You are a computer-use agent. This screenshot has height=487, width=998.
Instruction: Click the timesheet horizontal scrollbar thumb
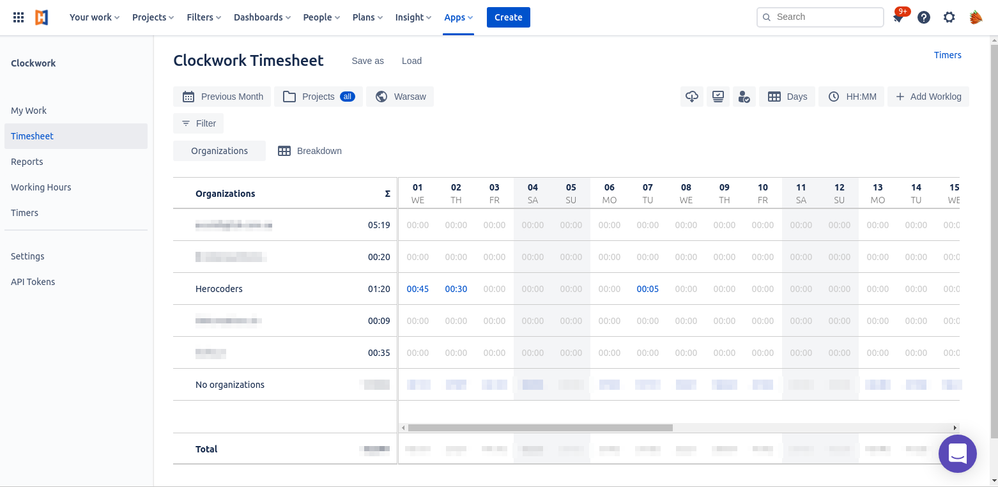click(540, 428)
